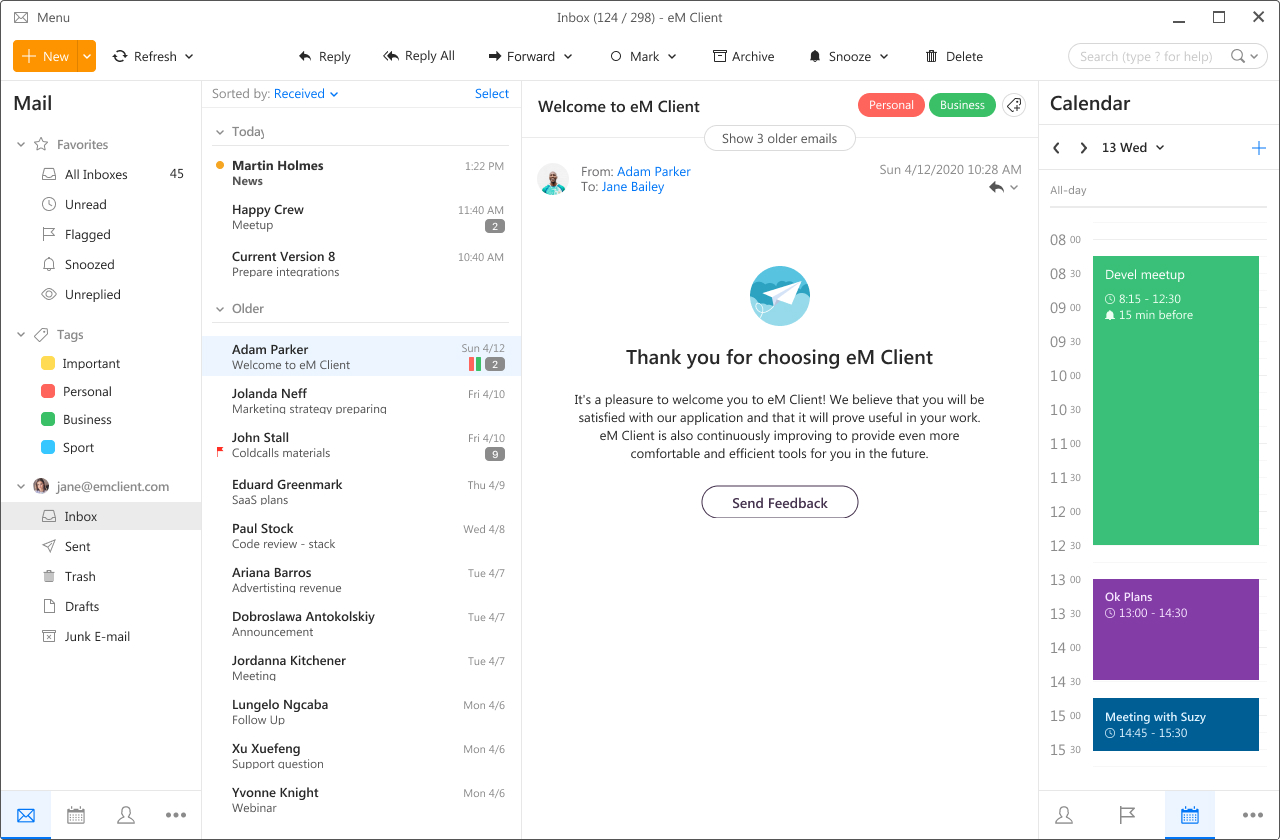Image resolution: width=1280 pixels, height=840 pixels.
Task: Click the Refresh toolbar icon
Action: click(x=120, y=56)
